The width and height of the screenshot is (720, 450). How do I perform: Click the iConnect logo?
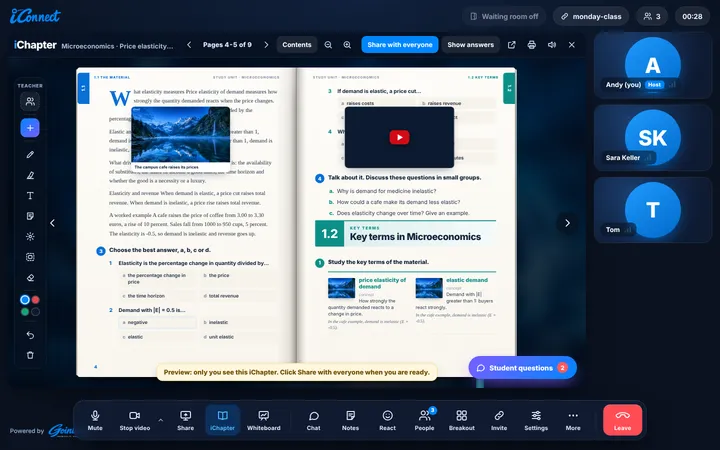click(35, 16)
